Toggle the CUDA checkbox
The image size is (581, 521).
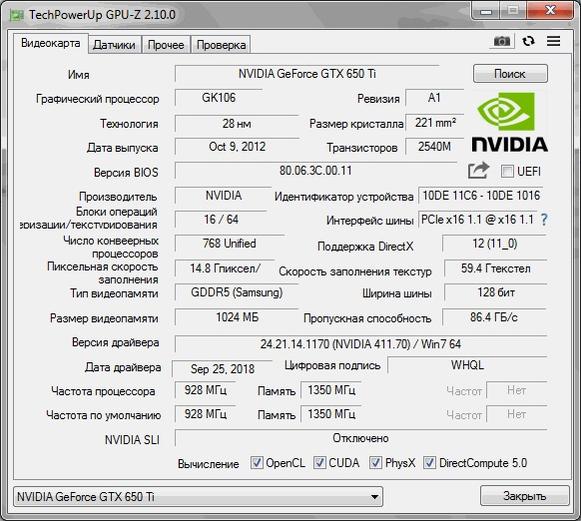[x=319, y=462]
